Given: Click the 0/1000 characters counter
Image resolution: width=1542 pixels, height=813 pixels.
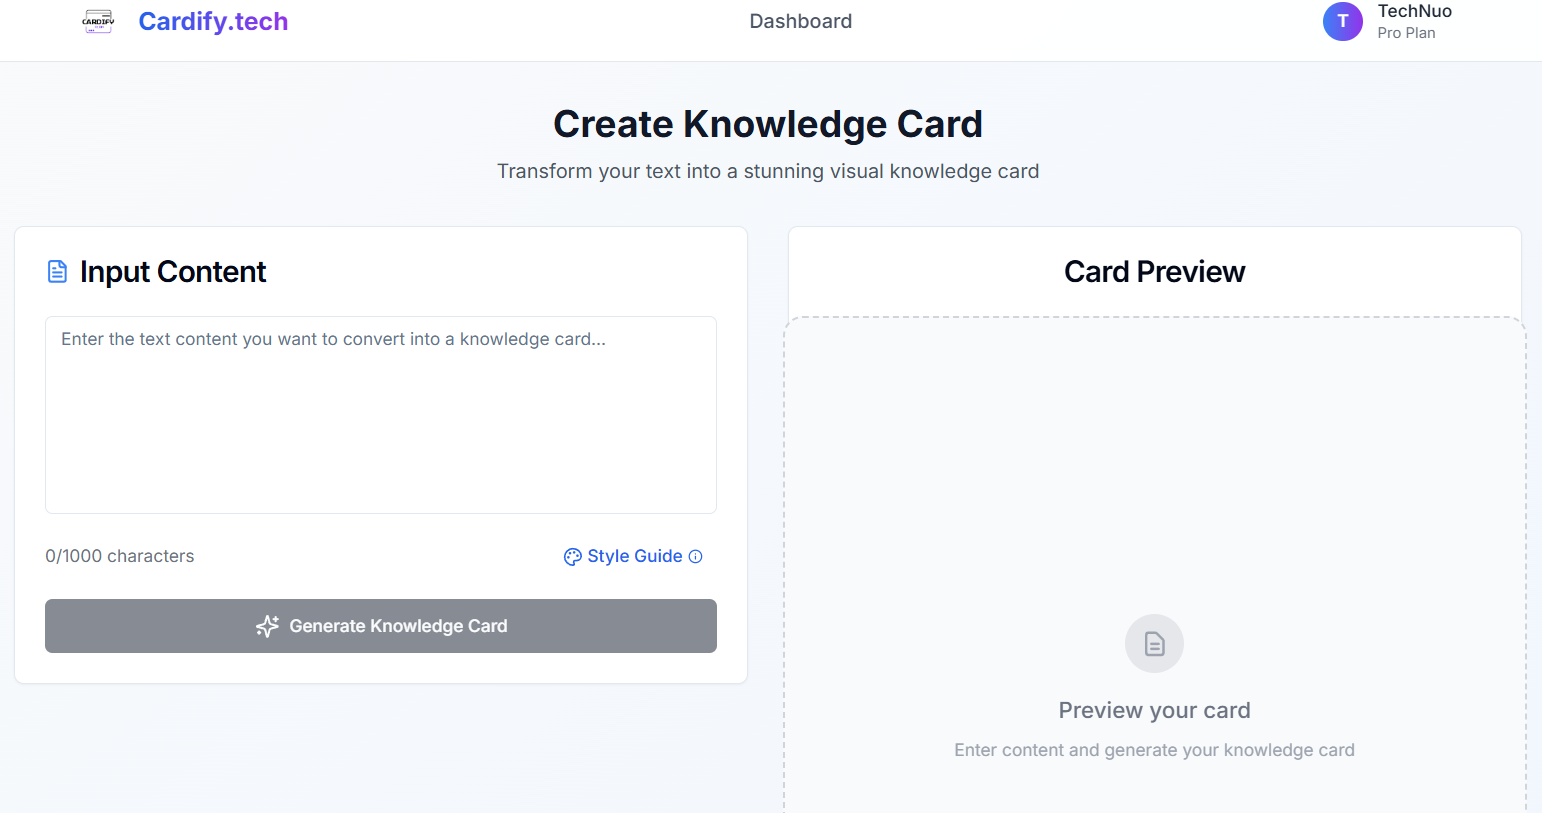Looking at the screenshot, I should coord(119,556).
